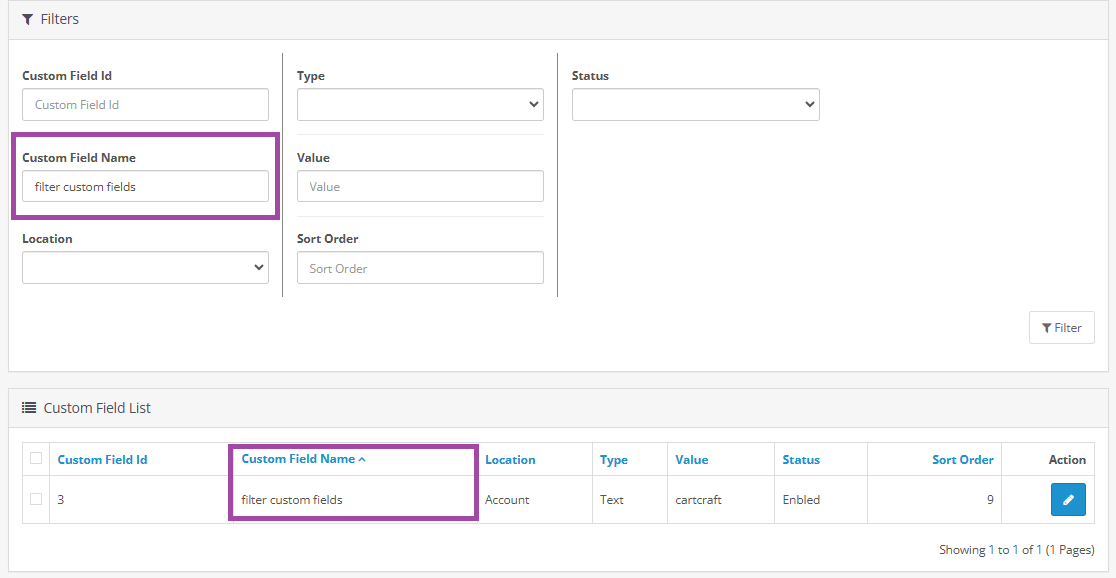Focus the Custom Field Name text field
This screenshot has height=578, width=1116.
pos(145,186)
